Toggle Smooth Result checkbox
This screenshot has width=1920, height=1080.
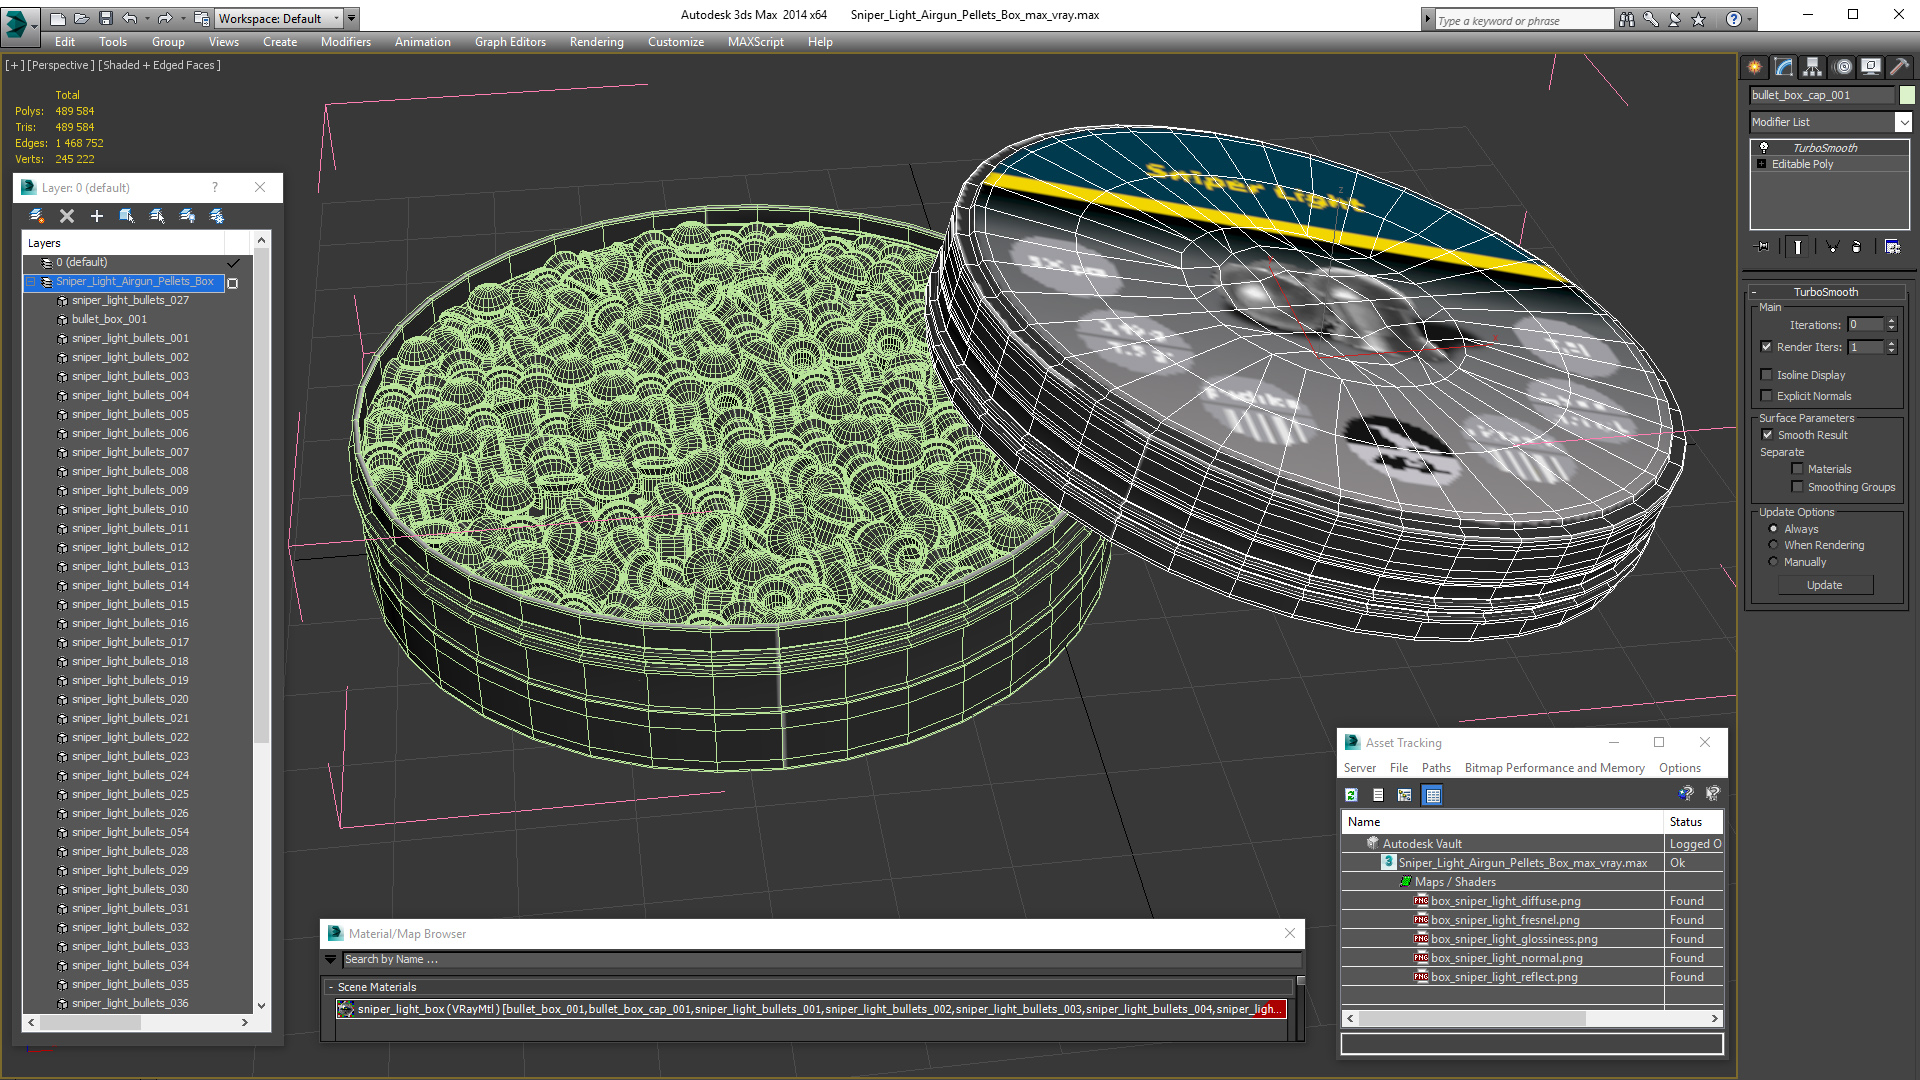(x=1767, y=435)
